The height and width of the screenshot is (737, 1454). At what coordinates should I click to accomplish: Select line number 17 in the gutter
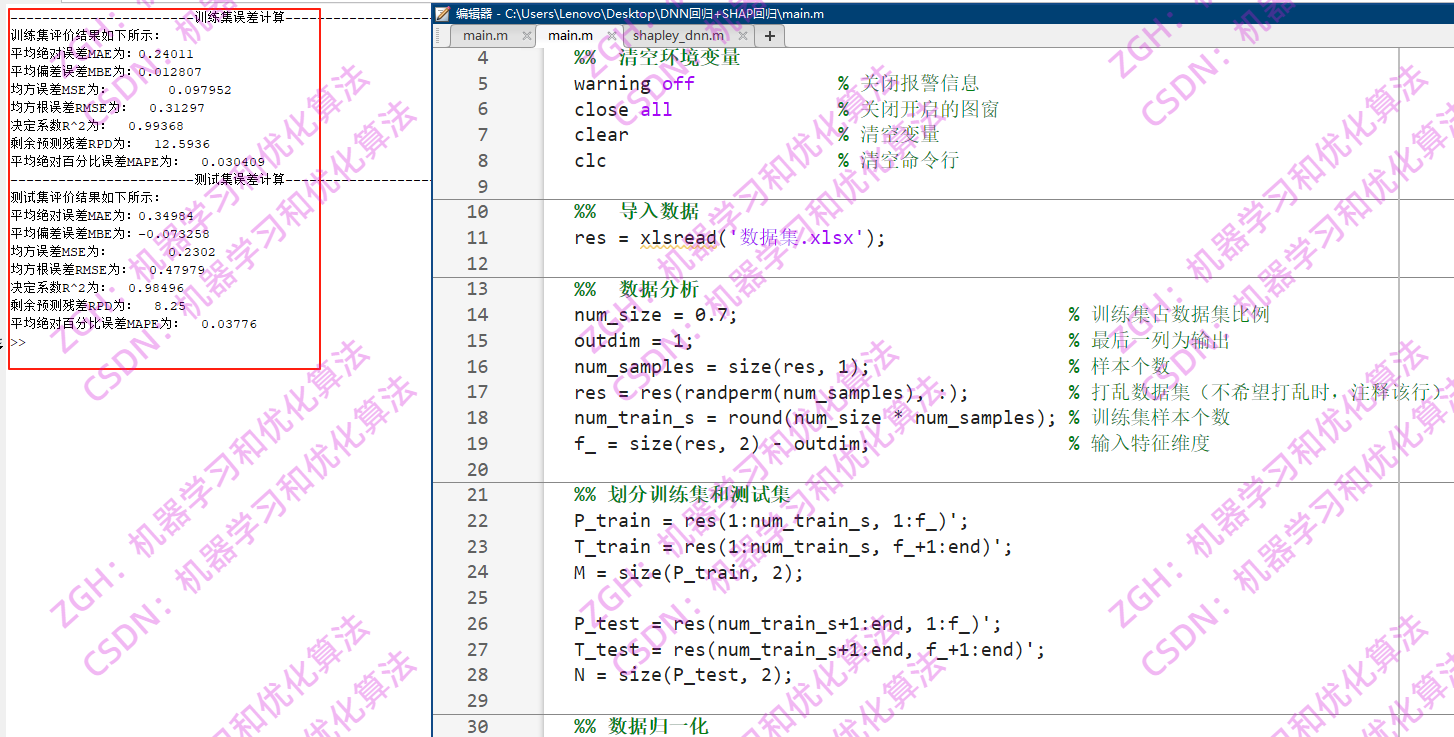pos(477,391)
